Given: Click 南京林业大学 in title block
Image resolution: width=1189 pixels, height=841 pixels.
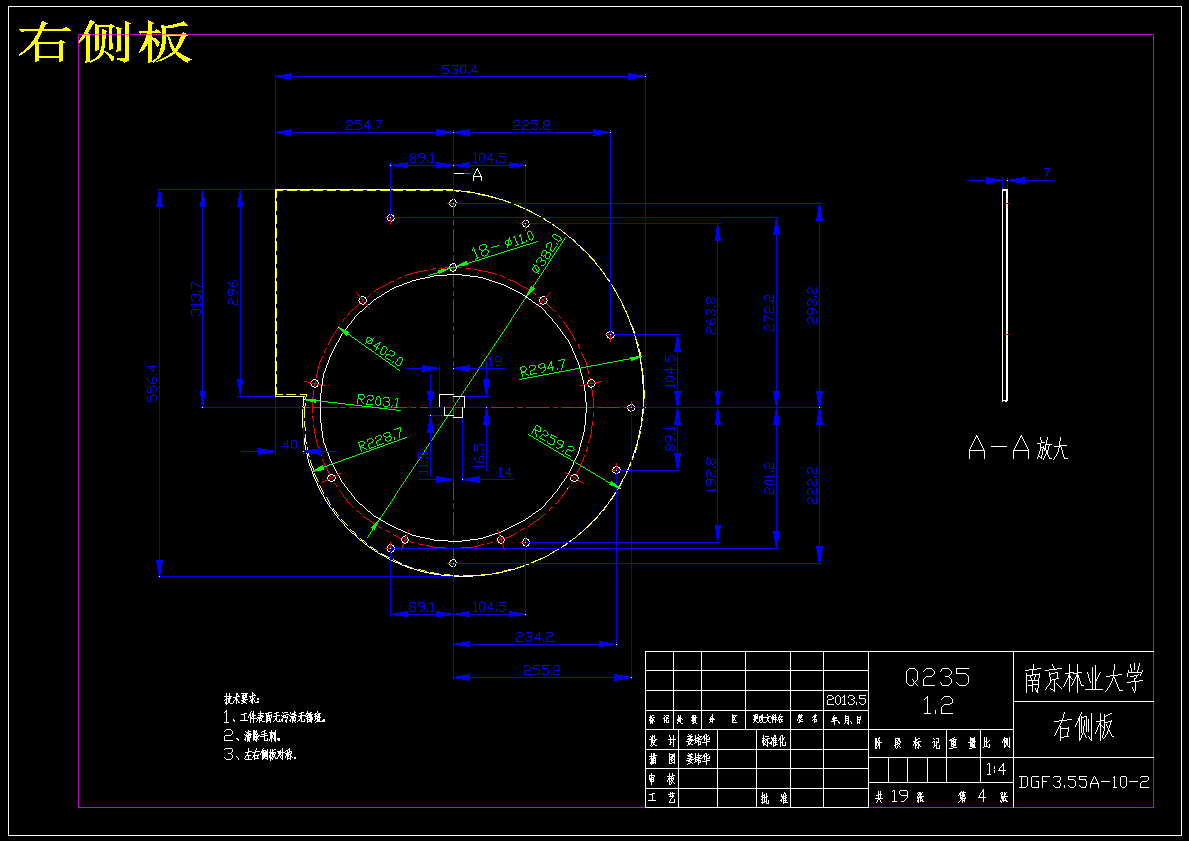Looking at the screenshot, I should pos(1084,679).
